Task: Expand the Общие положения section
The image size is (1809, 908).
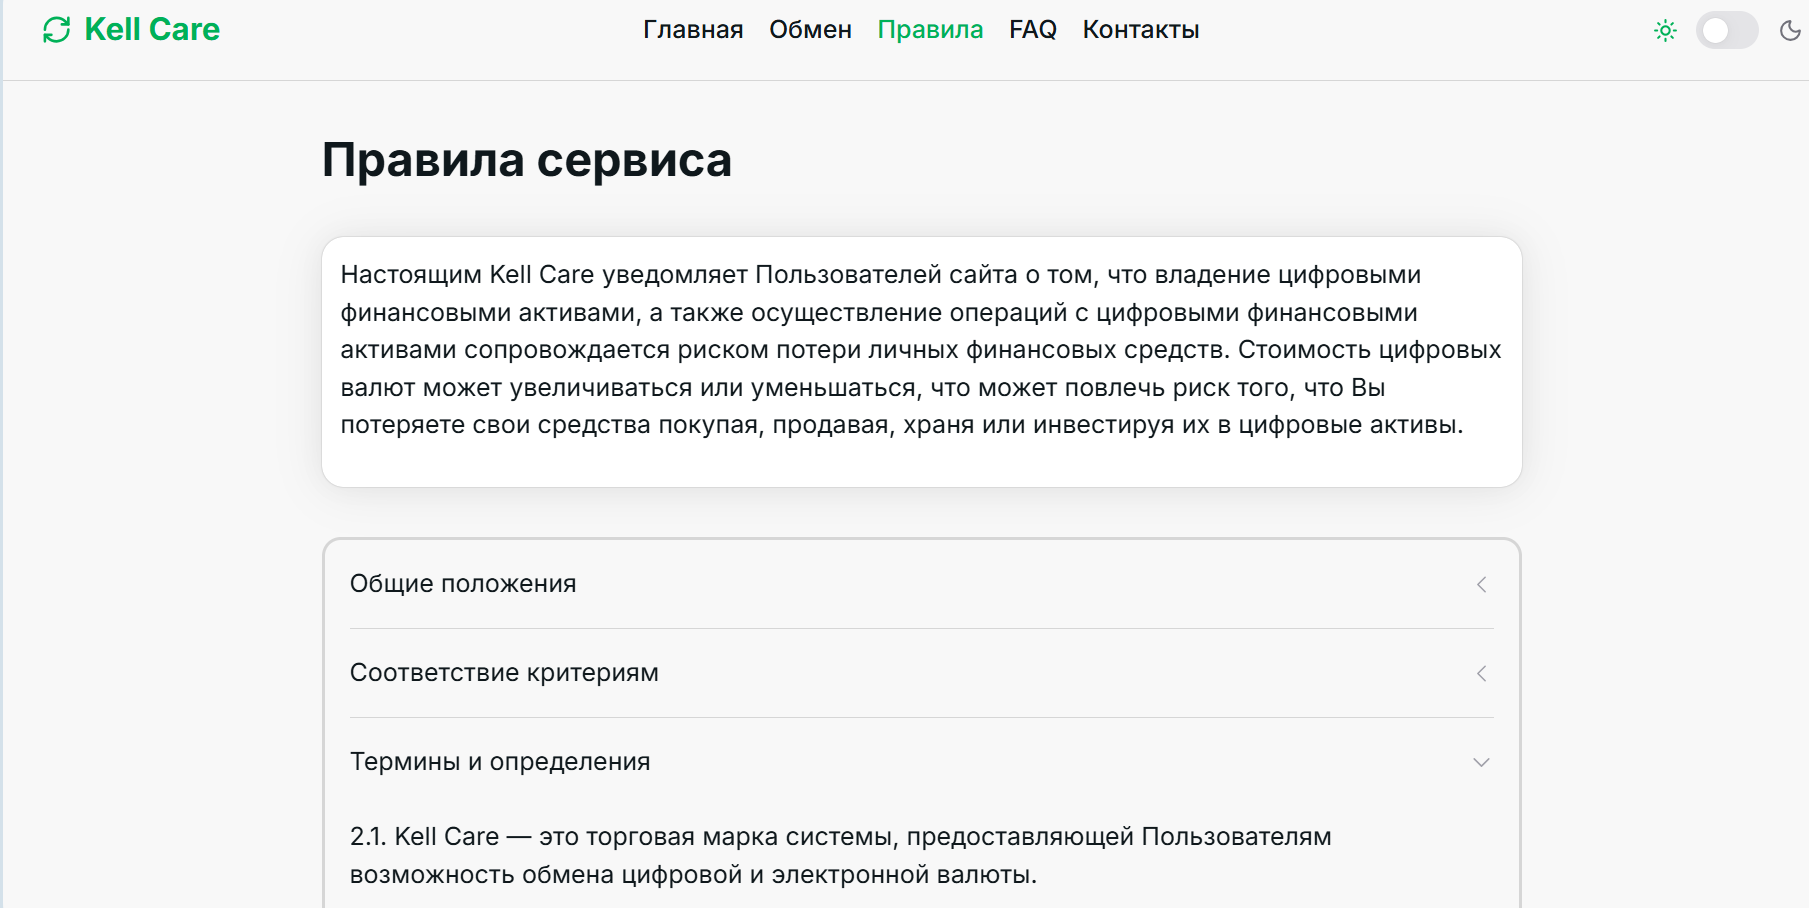Action: point(921,584)
